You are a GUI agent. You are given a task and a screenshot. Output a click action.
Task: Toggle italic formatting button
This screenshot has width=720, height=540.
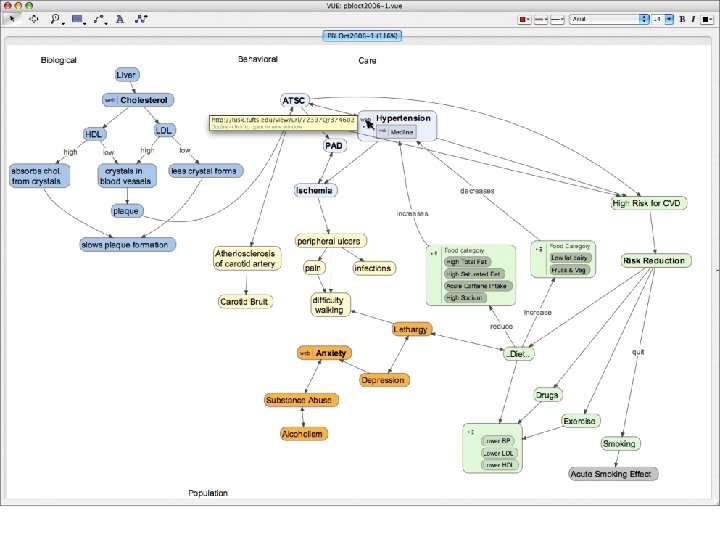pos(693,19)
